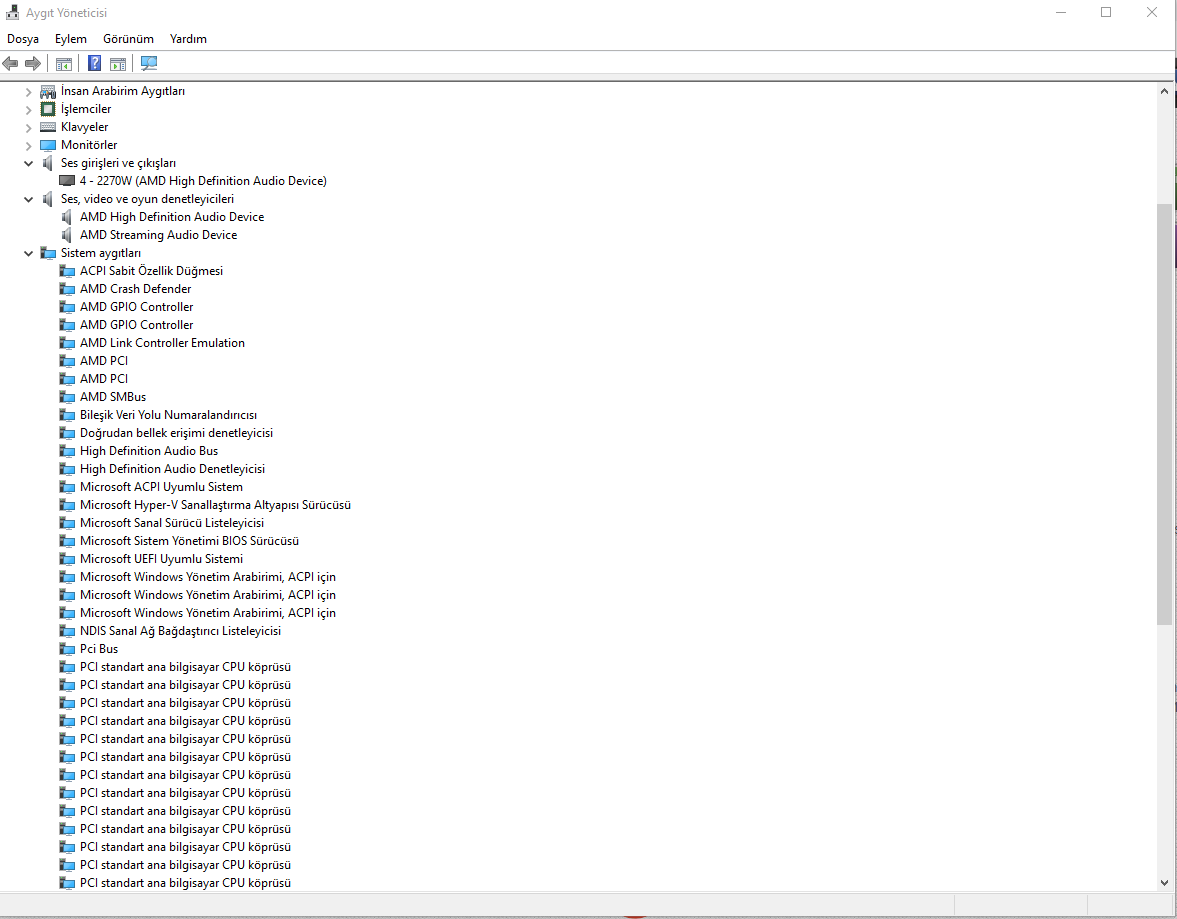Collapse the Sistem aygıtları node
This screenshot has width=1177, height=919.
pos(29,253)
